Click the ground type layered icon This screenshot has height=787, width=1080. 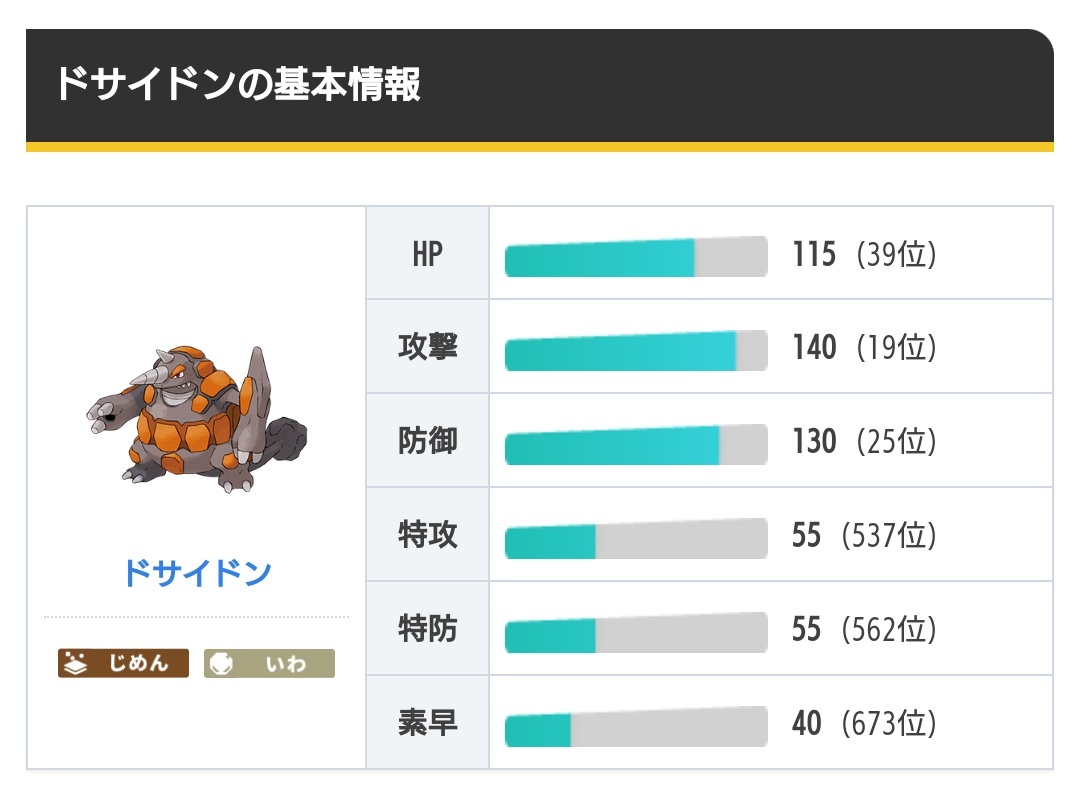(75, 663)
